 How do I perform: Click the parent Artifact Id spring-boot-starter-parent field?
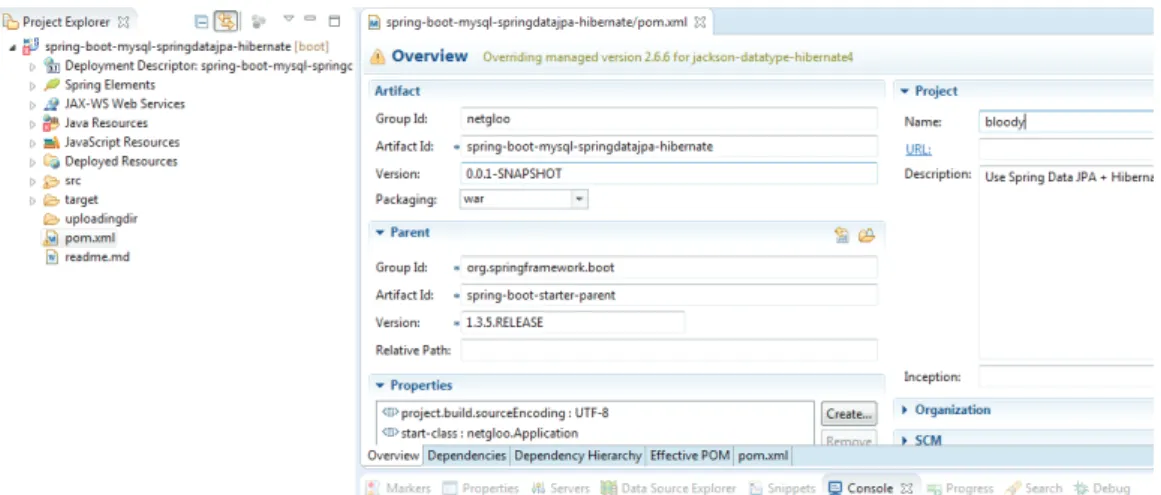click(669, 294)
